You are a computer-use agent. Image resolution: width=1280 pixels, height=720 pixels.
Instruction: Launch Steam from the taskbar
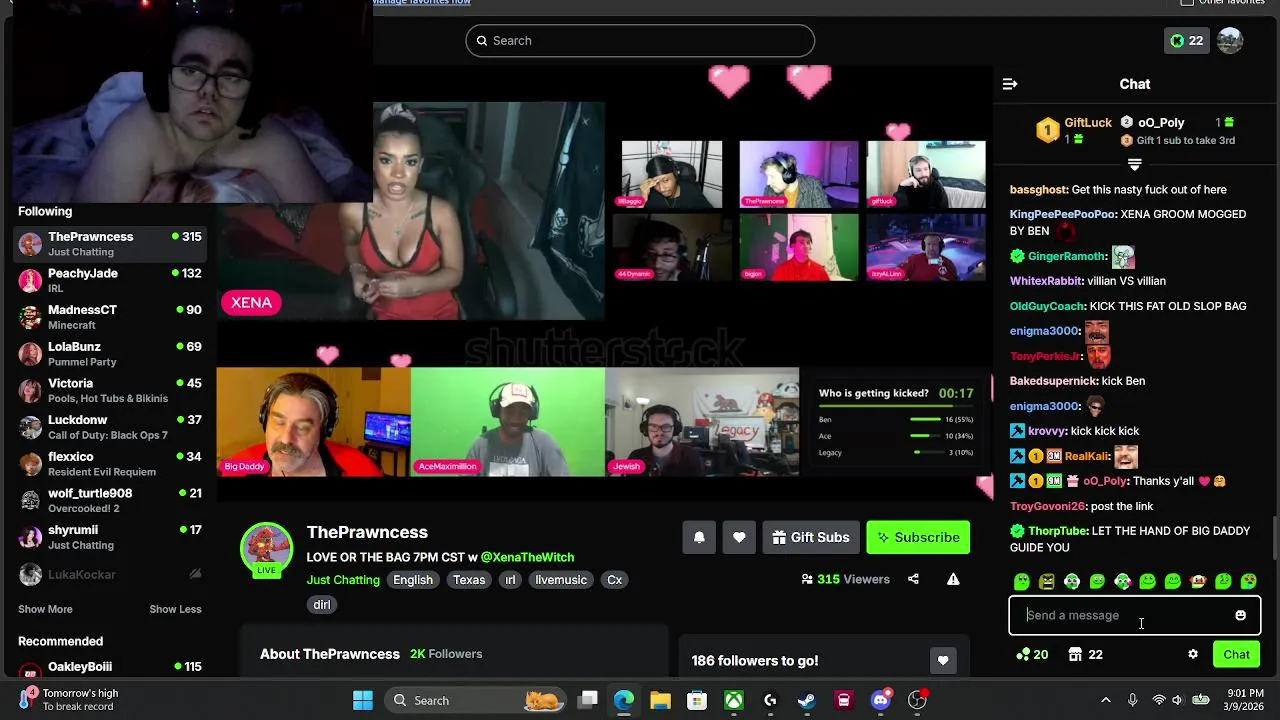click(x=806, y=700)
